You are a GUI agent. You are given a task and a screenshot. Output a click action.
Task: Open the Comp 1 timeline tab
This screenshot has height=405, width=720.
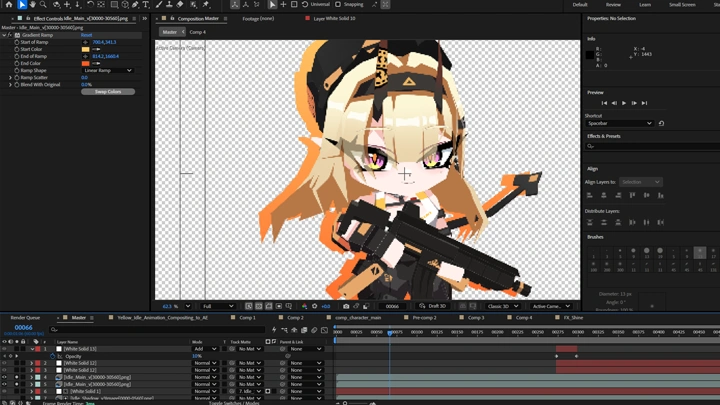[x=248, y=318]
